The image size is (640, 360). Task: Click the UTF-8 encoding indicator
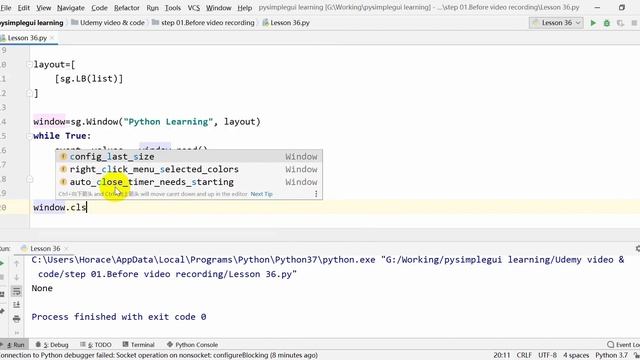[x=547, y=356]
